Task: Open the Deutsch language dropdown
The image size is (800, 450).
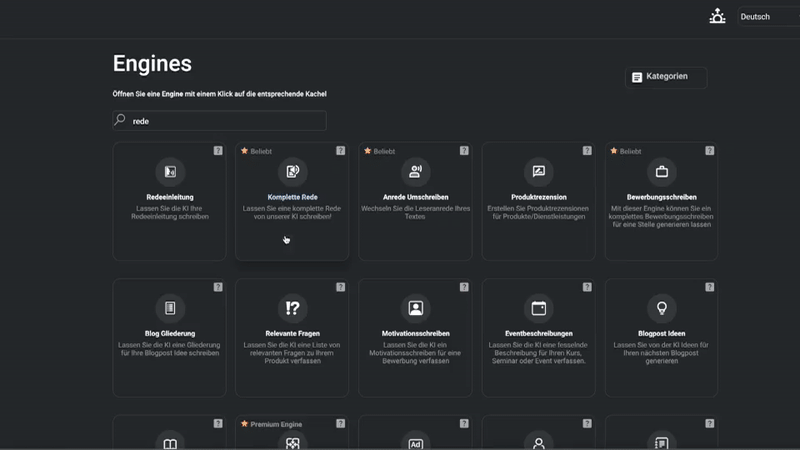Action: (768, 17)
